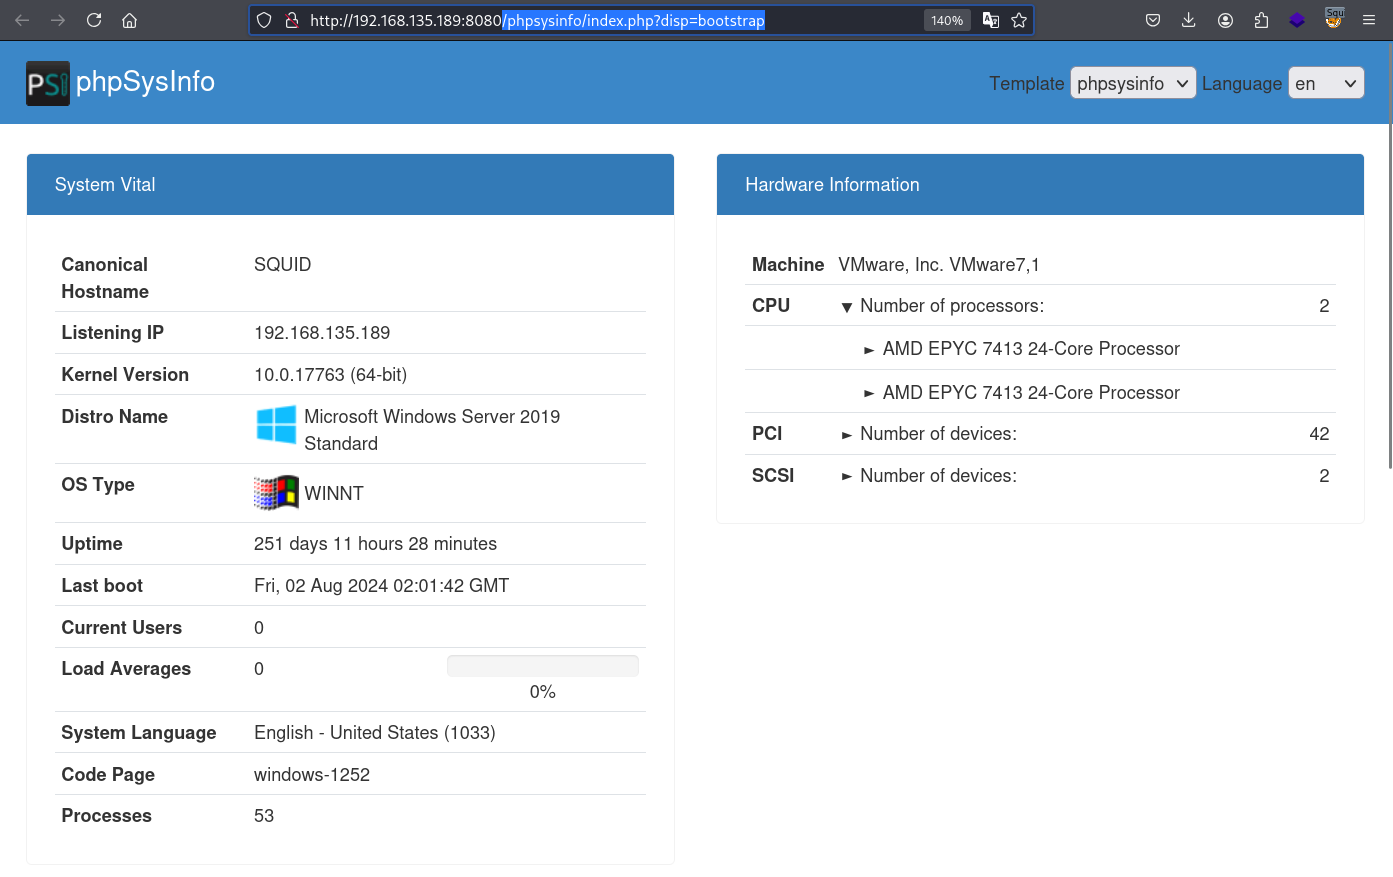Click the last boot date Fri, 02 Aug 2024
Viewport: 1393px width, 877px height.
click(381, 586)
